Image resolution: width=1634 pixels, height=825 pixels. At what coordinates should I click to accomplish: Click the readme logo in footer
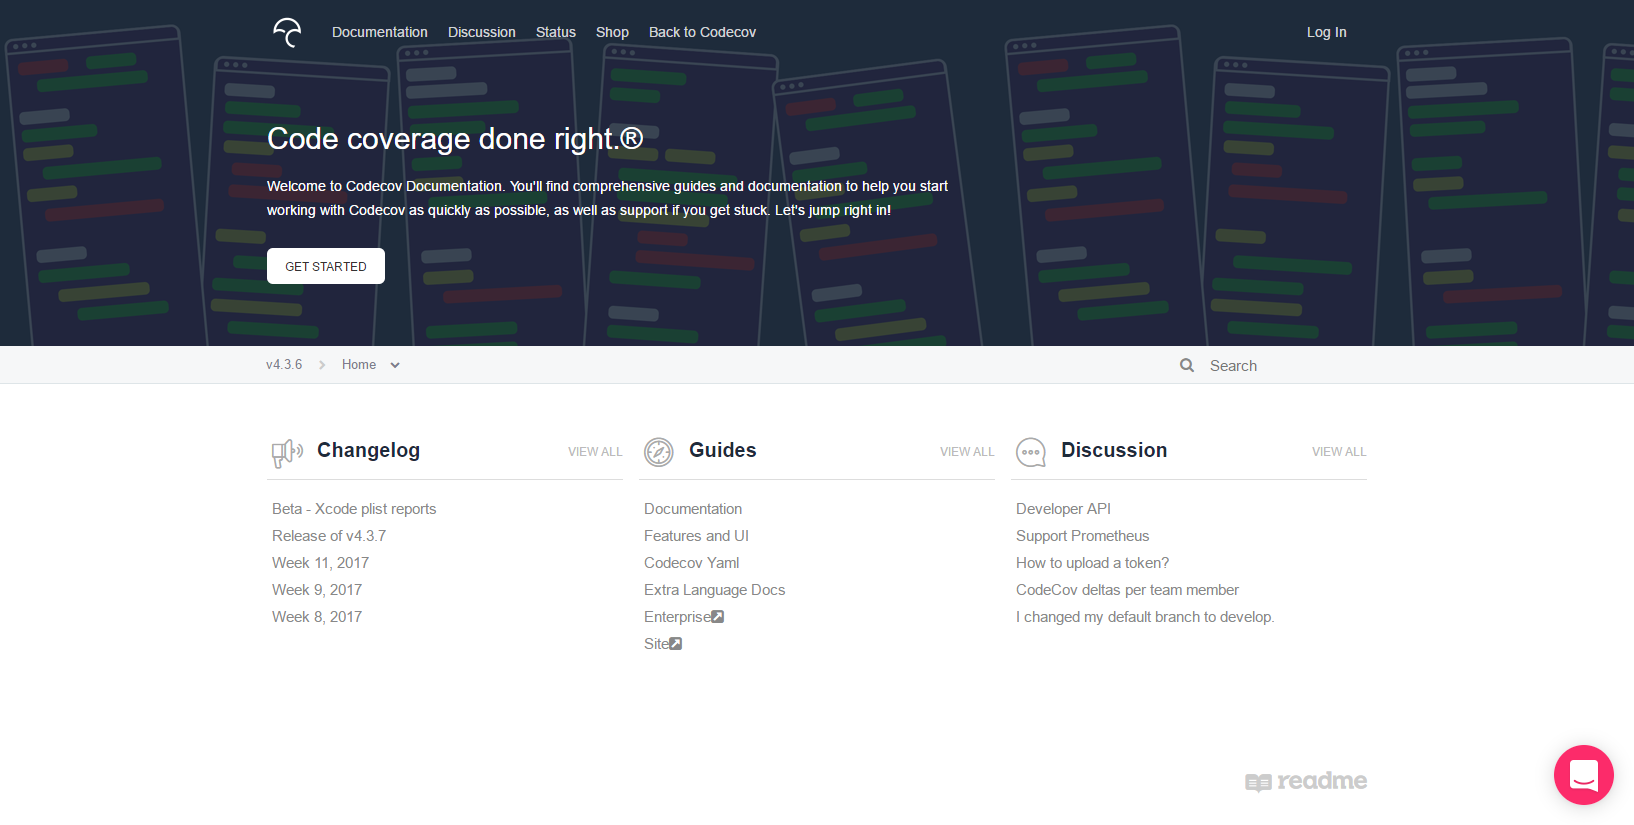pos(1306,781)
